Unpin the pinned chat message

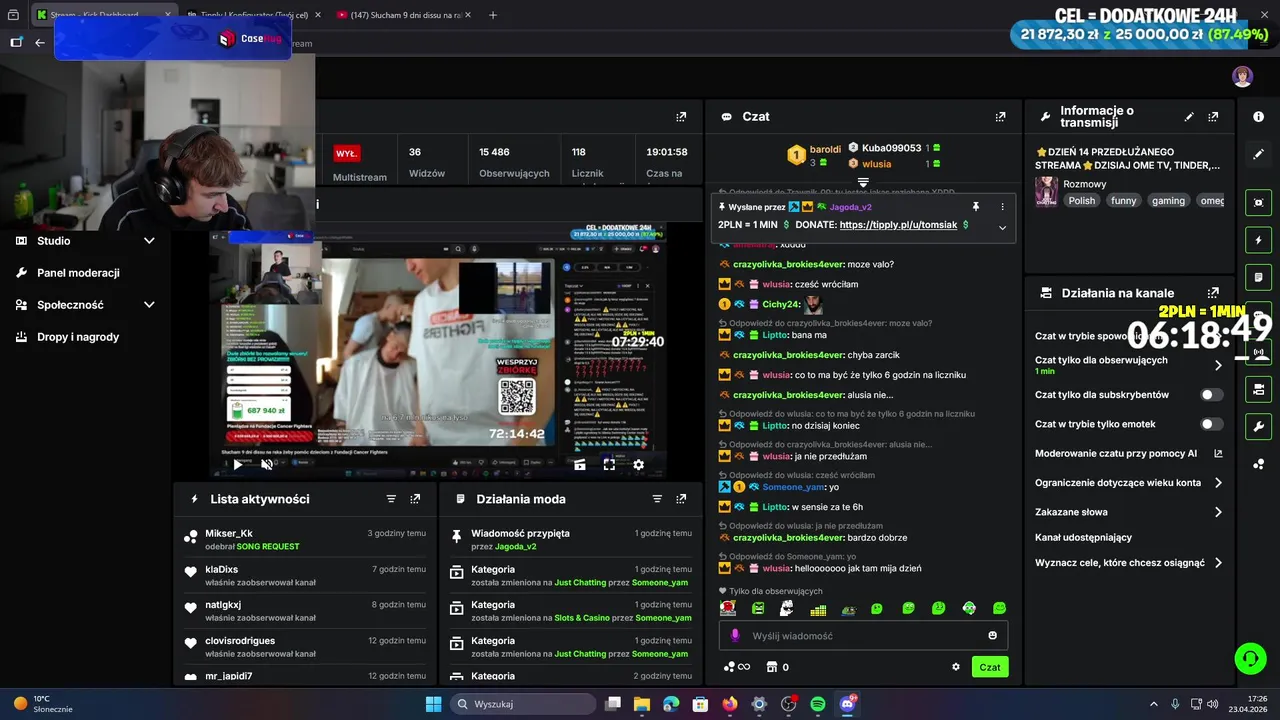pyautogui.click(x=975, y=207)
